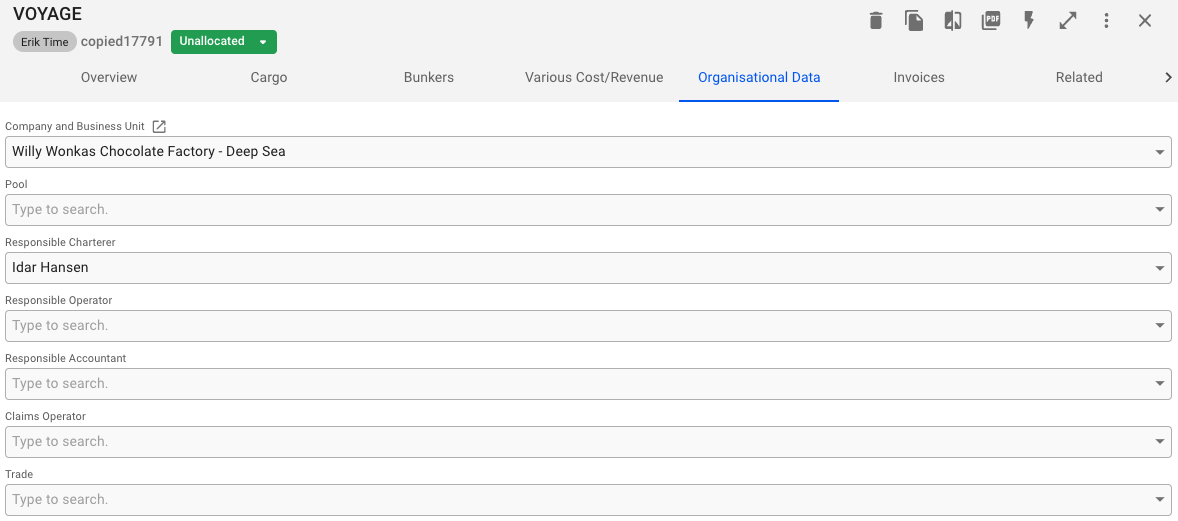Open the Bunkers tab
Screen dimensions: 1178x521
429,77
